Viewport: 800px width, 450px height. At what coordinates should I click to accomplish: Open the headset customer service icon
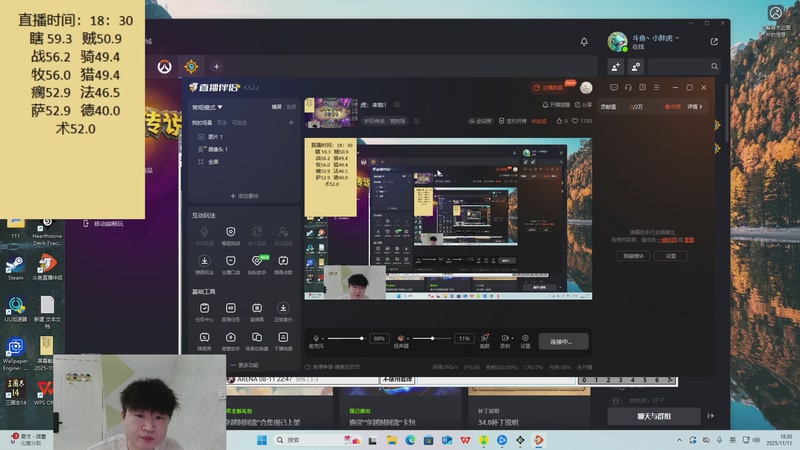coord(628,88)
